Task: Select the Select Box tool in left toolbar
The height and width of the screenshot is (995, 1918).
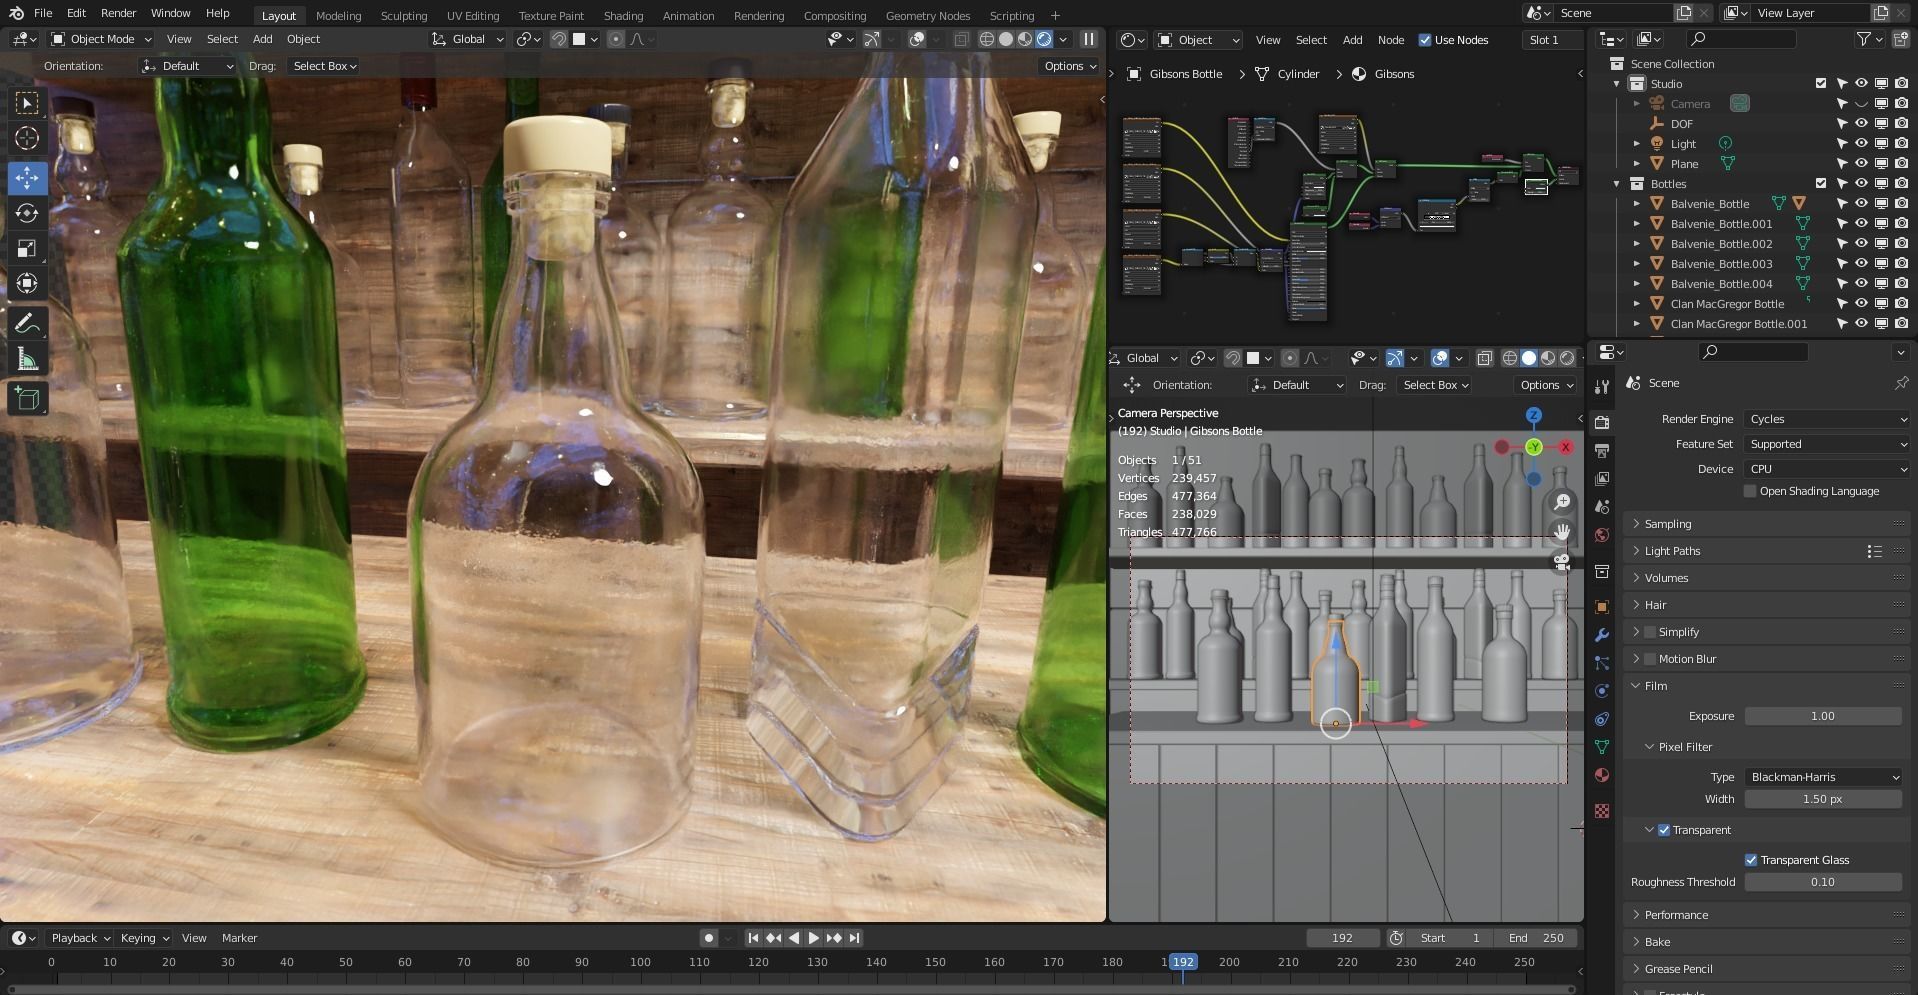Action: click(27, 103)
